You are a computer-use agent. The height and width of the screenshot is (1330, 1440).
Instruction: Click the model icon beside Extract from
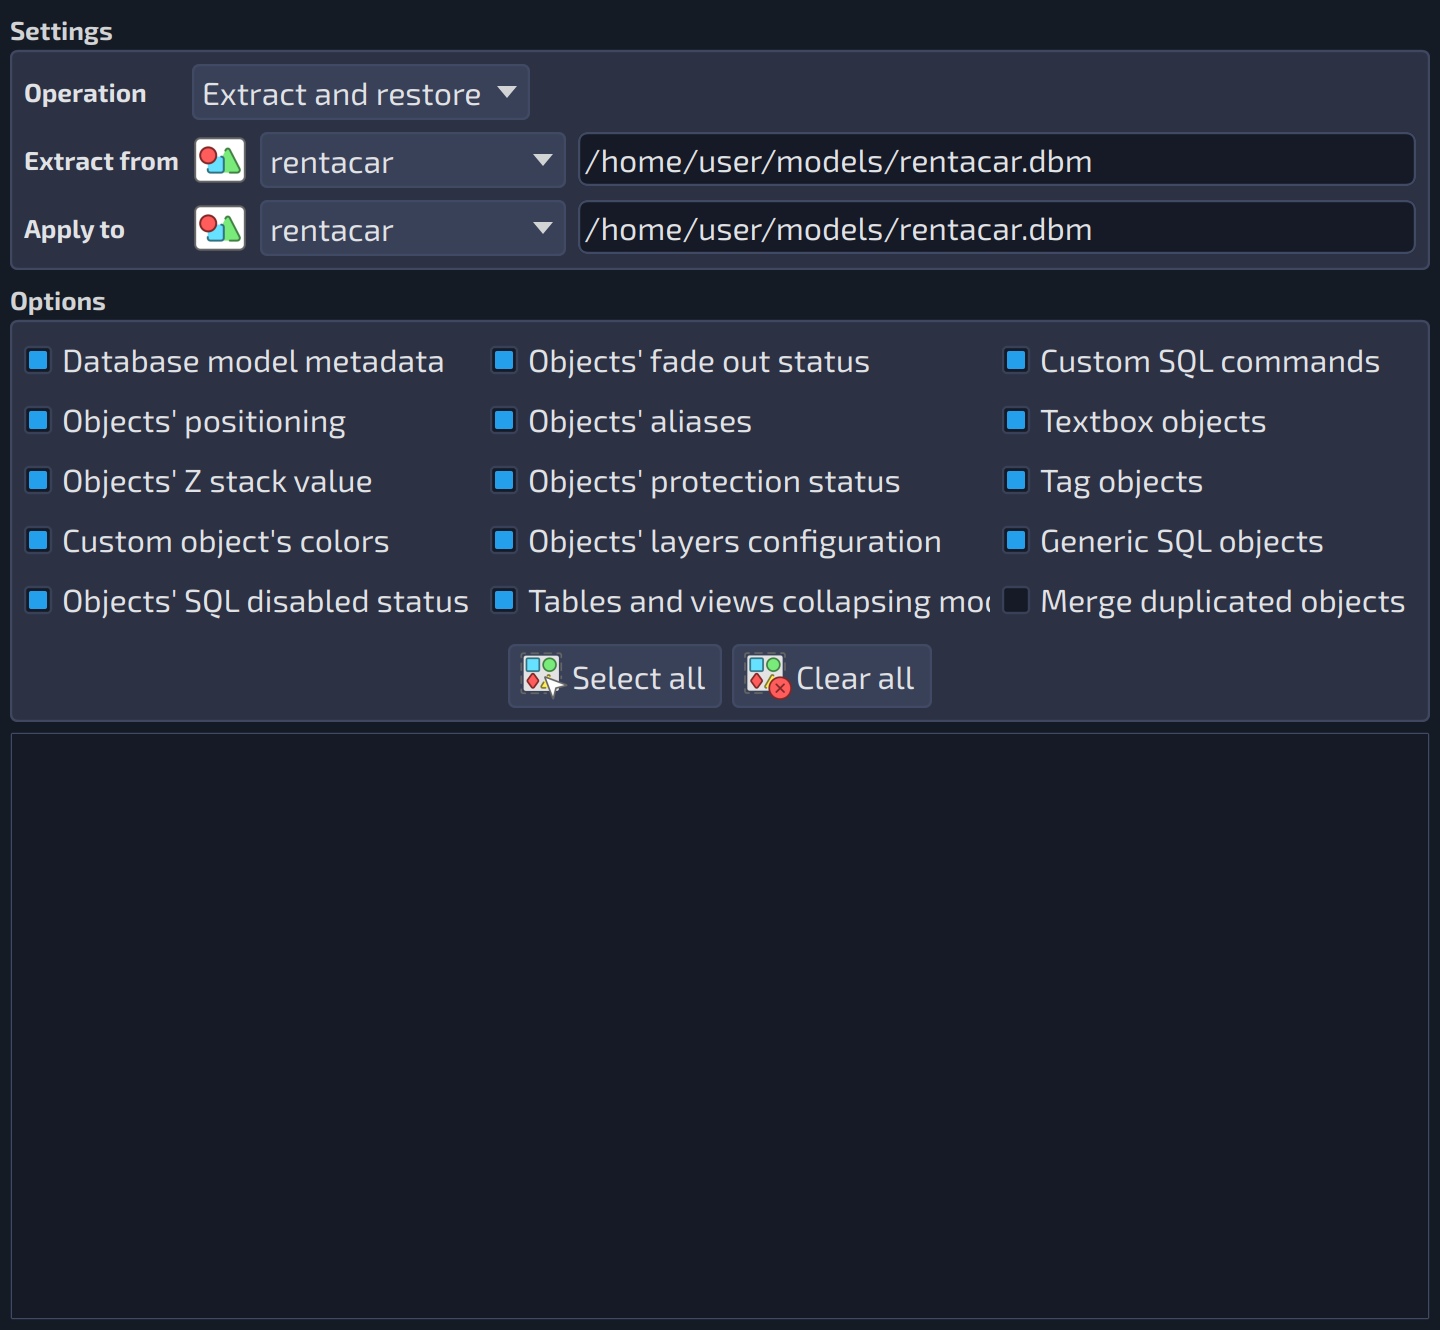[x=220, y=160]
